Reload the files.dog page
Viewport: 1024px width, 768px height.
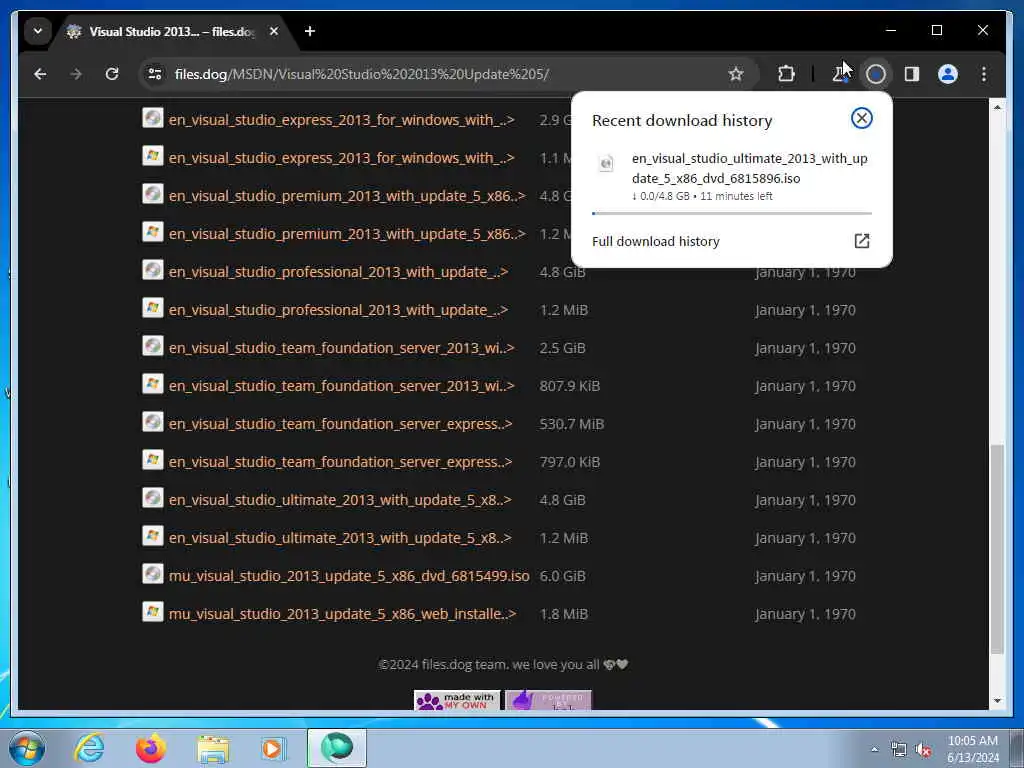coord(112,74)
